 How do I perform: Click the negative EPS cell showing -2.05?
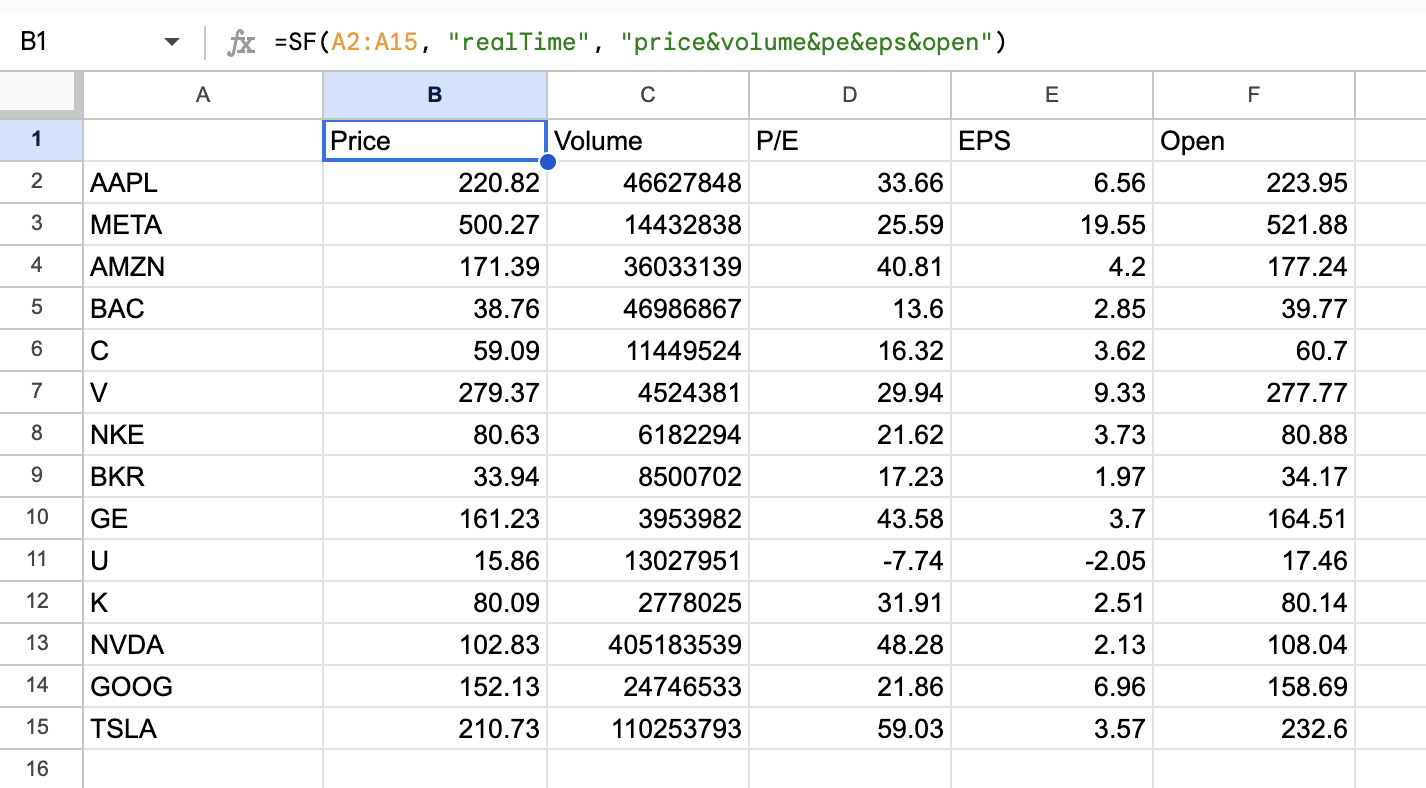[1051, 560]
